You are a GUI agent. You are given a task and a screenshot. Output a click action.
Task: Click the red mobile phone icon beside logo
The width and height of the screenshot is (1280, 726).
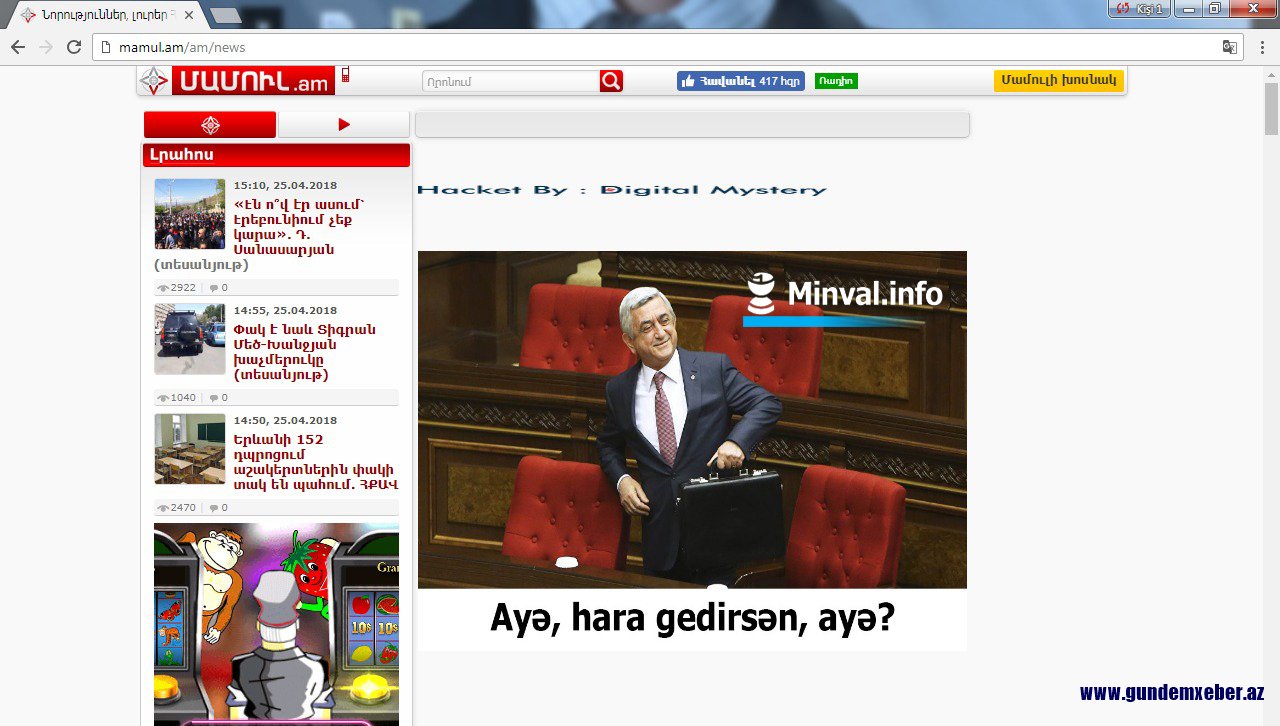point(345,75)
